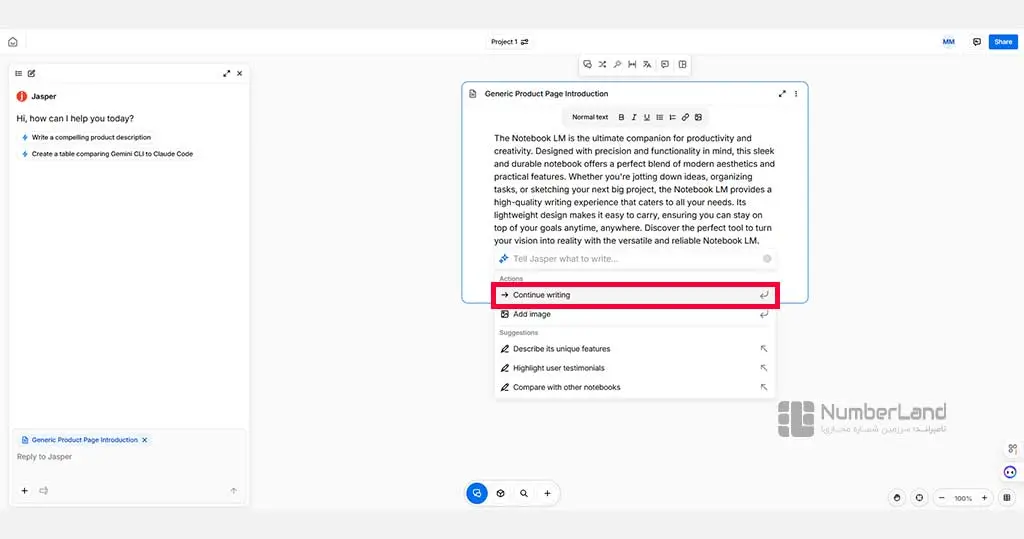Select Continue writing action
The image size is (1024, 539).
click(635, 295)
